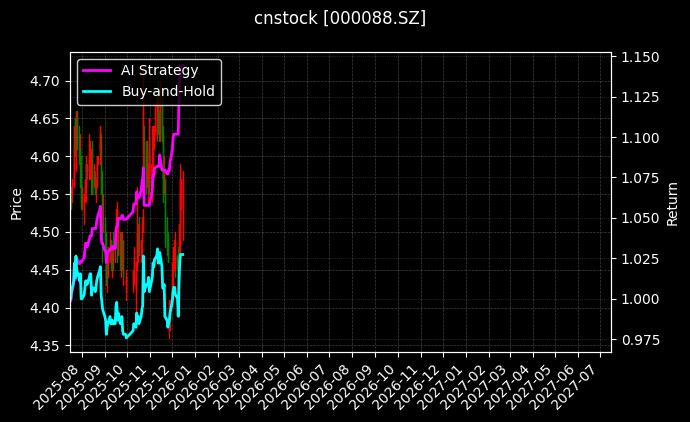690x422 pixels.
Task: Click the magenta AI Strategy legend line
Action: tap(97, 70)
